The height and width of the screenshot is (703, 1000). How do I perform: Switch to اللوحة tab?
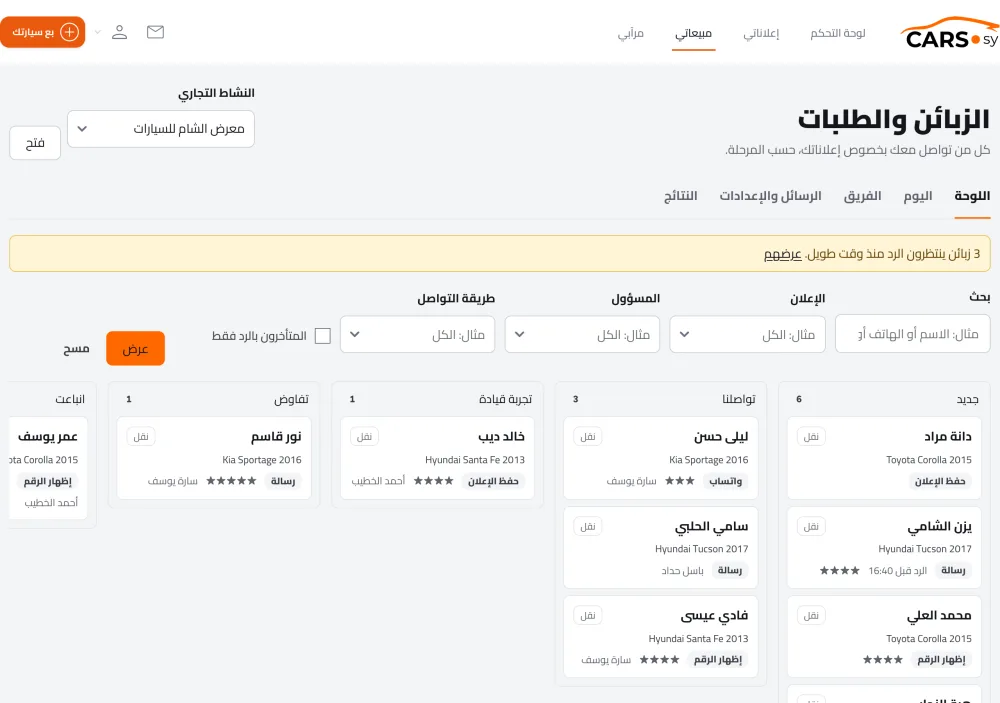click(x=972, y=196)
